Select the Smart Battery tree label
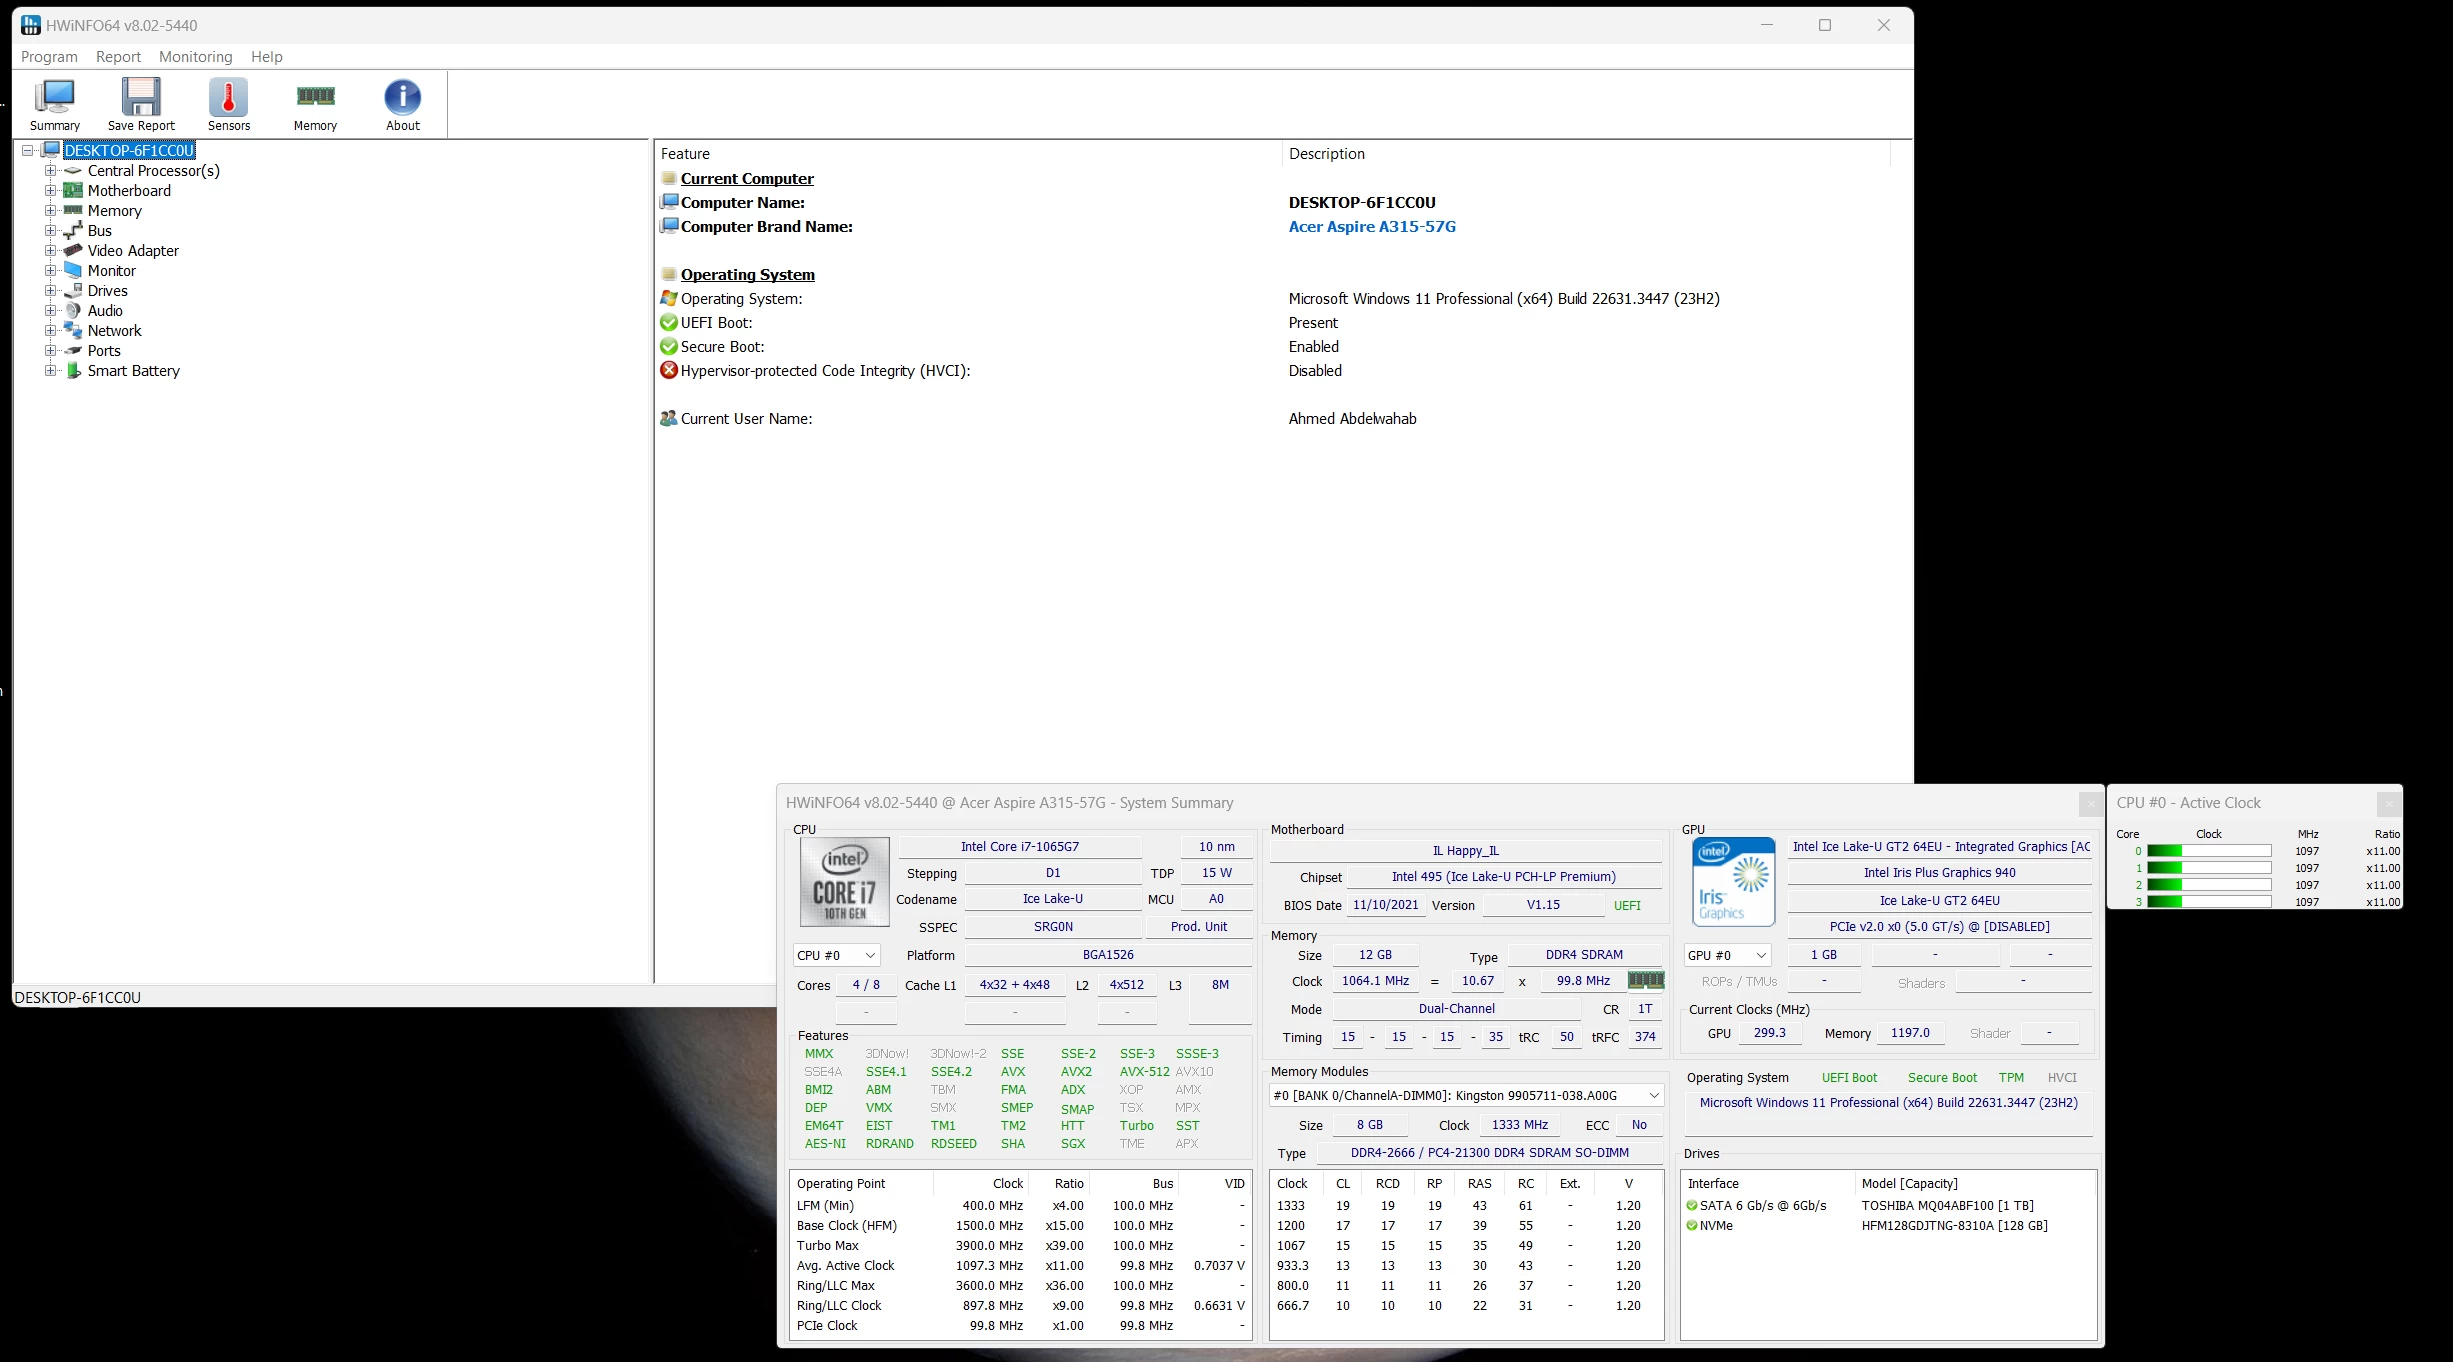This screenshot has width=2453, height=1362. click(x=134, y=371)
